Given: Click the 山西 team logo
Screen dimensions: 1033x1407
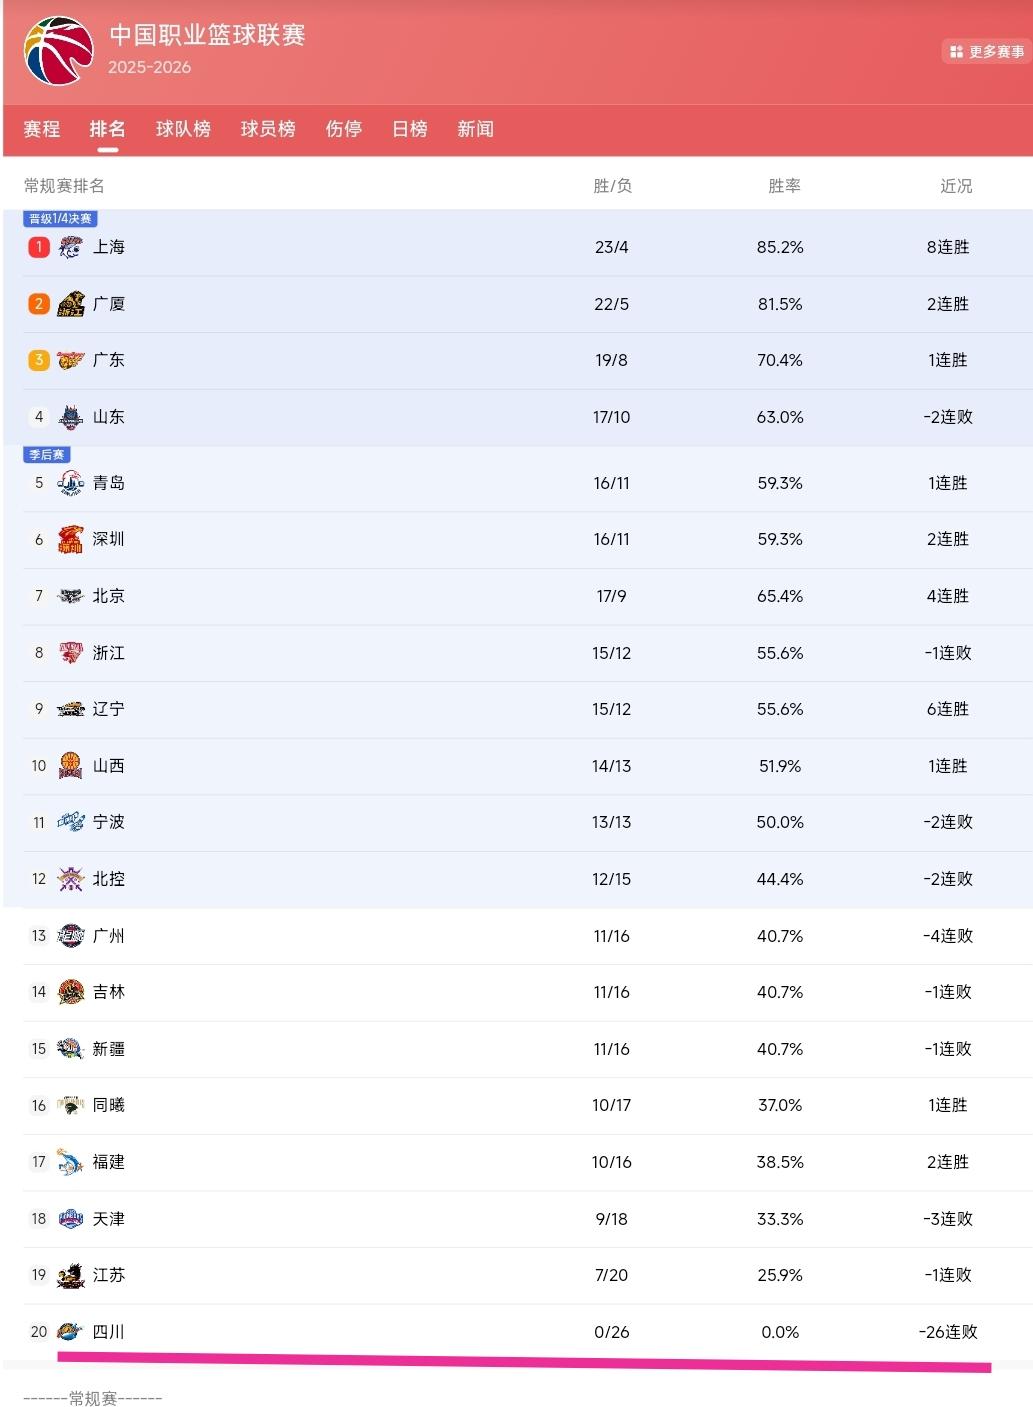Looking at the screenshot, I should [x=70, y=766].
